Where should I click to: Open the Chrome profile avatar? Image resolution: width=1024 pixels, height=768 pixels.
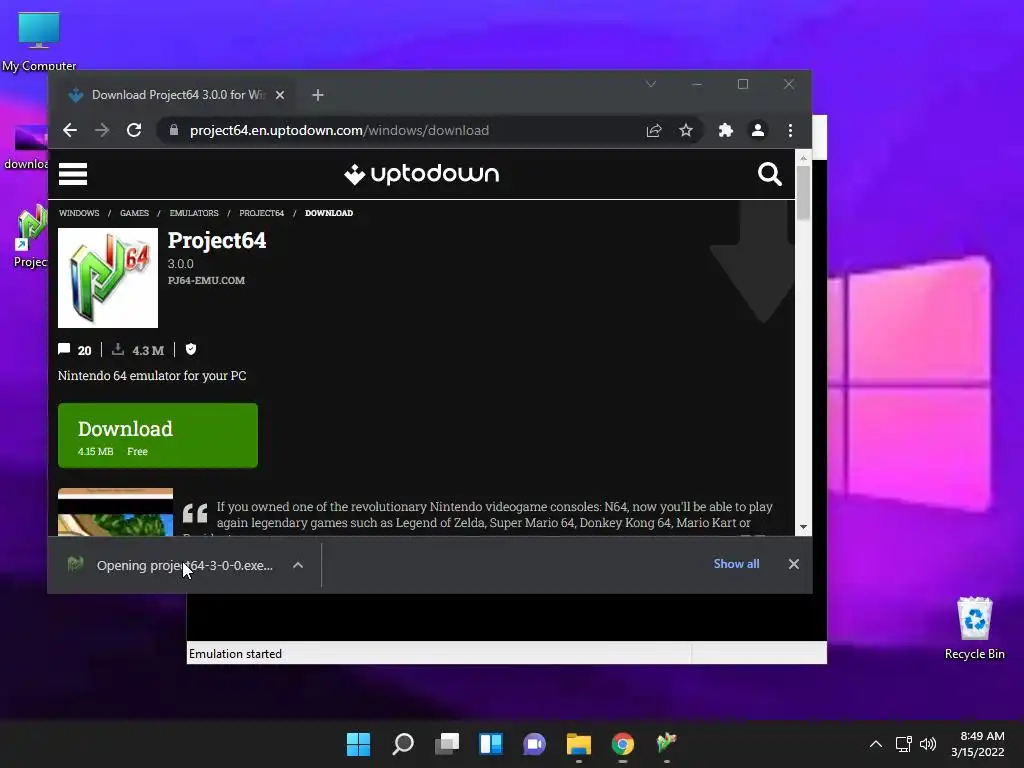click(758, 131)
